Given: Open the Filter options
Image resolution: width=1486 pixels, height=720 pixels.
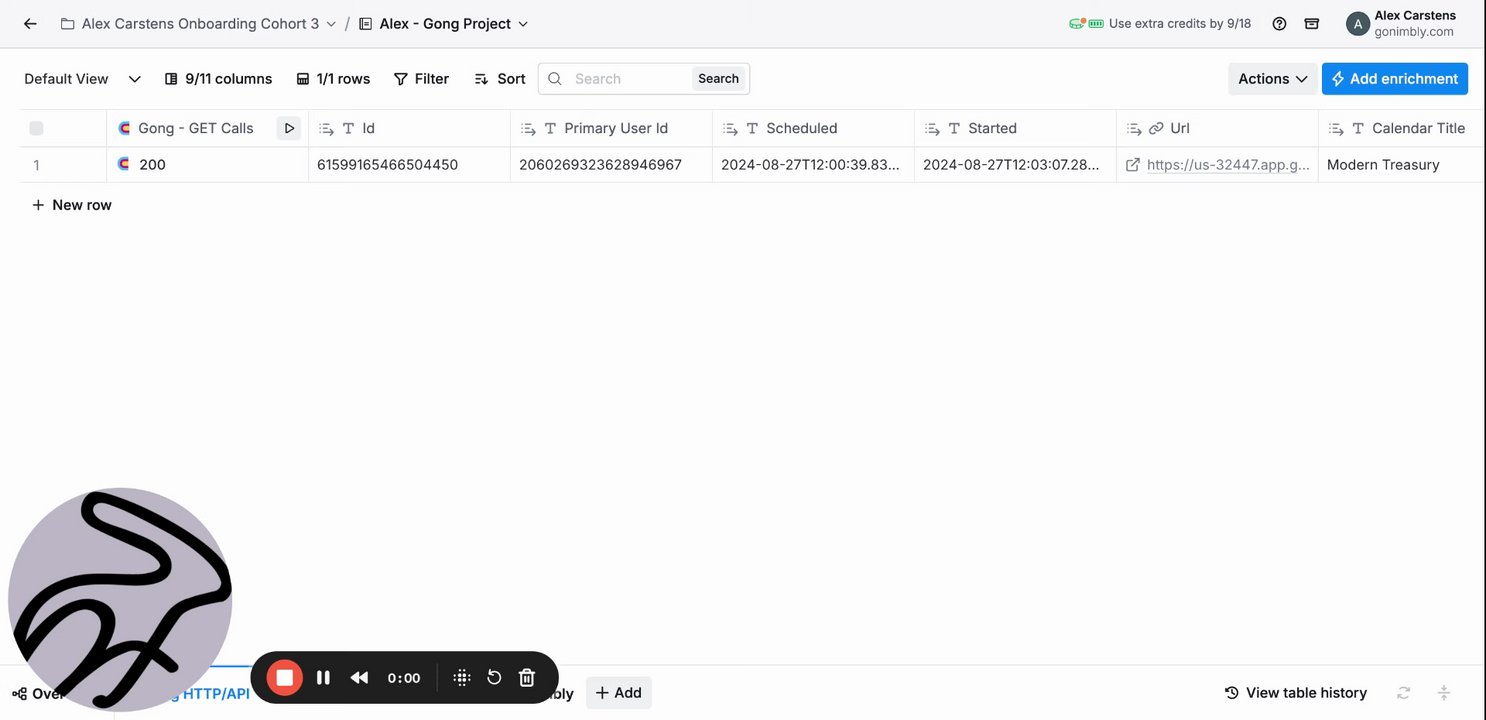Looking at the screenshot, I should 421,79.
